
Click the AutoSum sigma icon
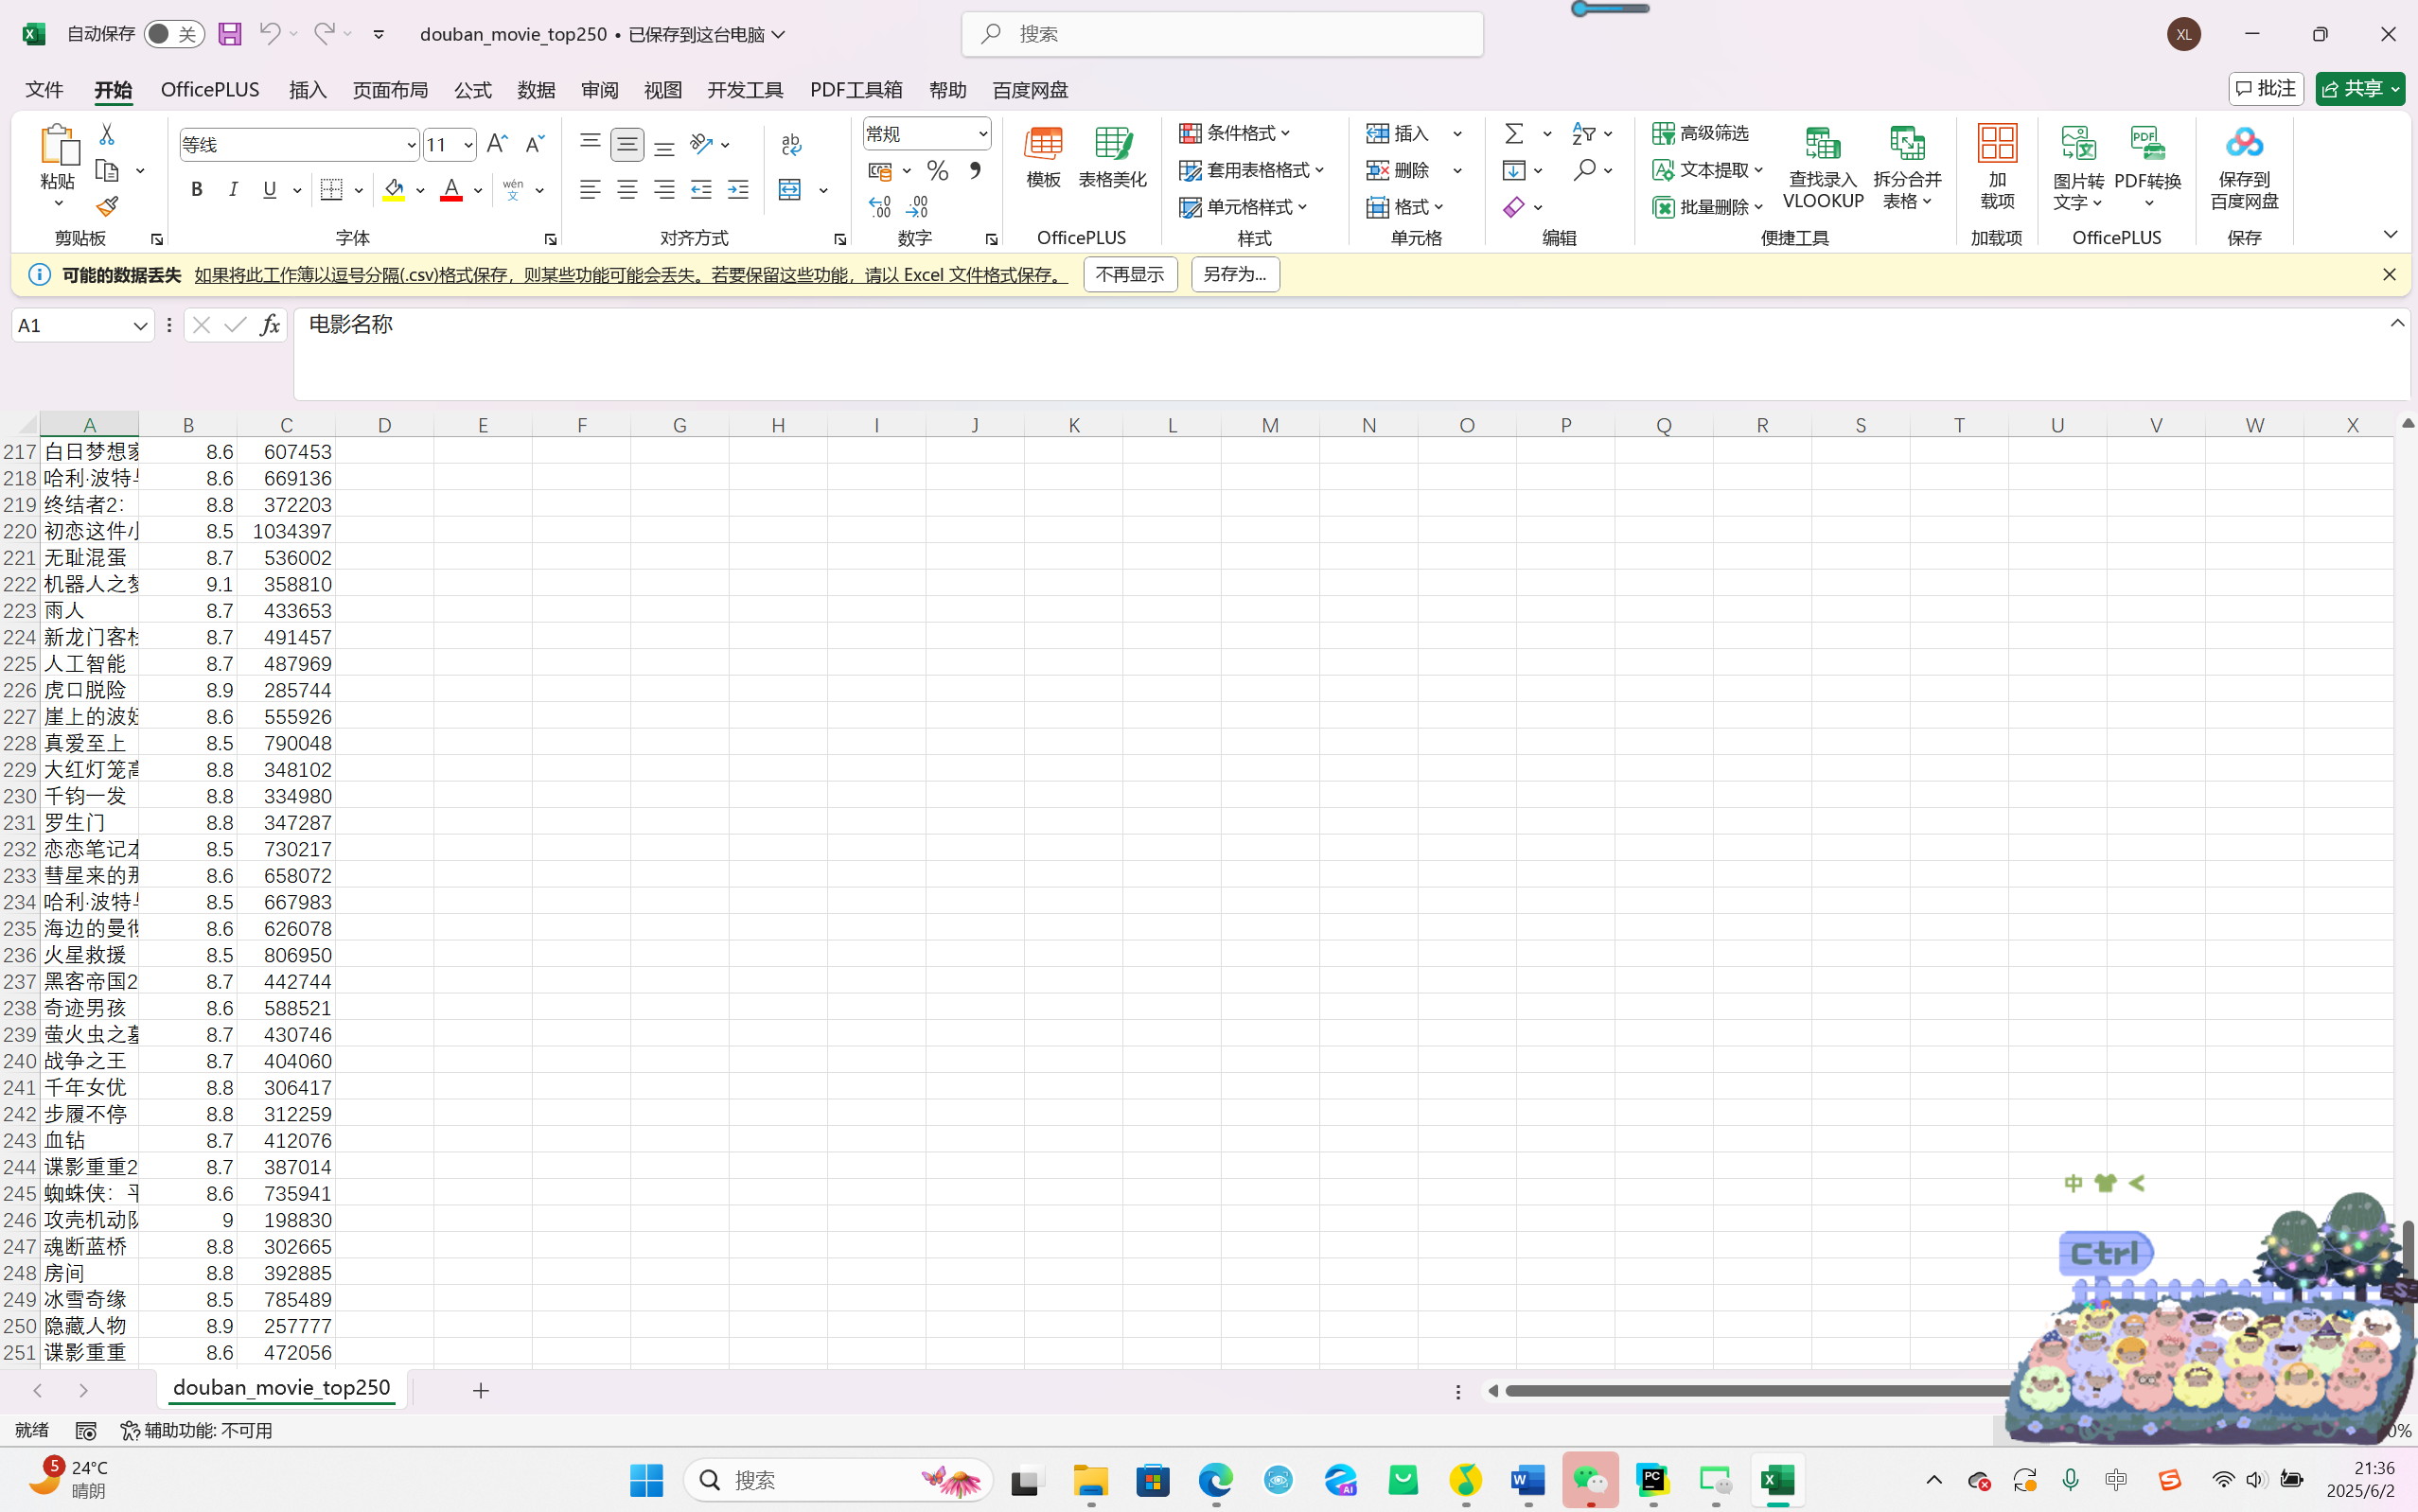(1514, 133)
